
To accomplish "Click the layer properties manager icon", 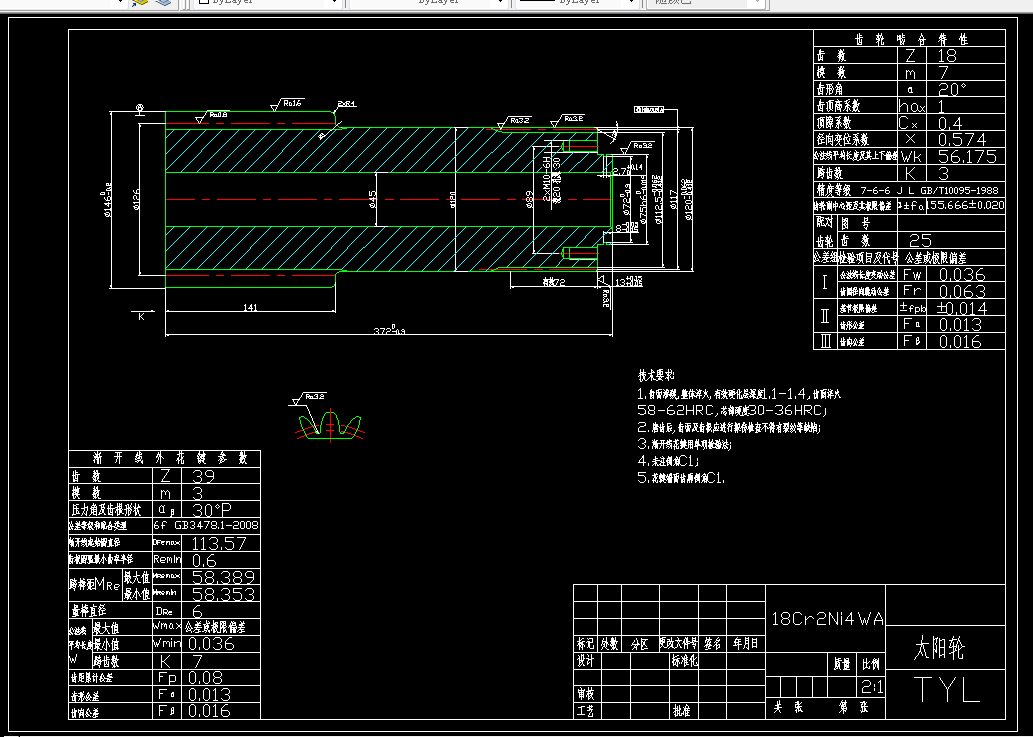I will pos(139,3).
